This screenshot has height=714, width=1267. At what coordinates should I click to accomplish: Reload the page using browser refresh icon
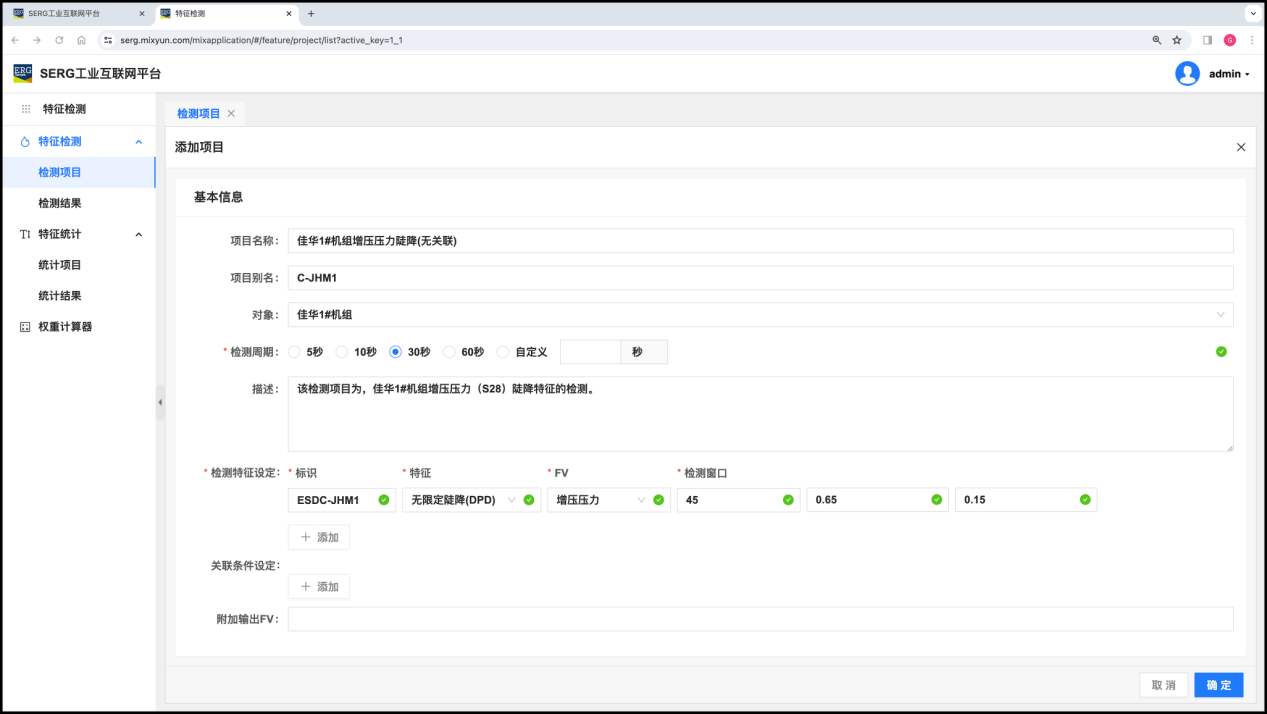point(59,40)
